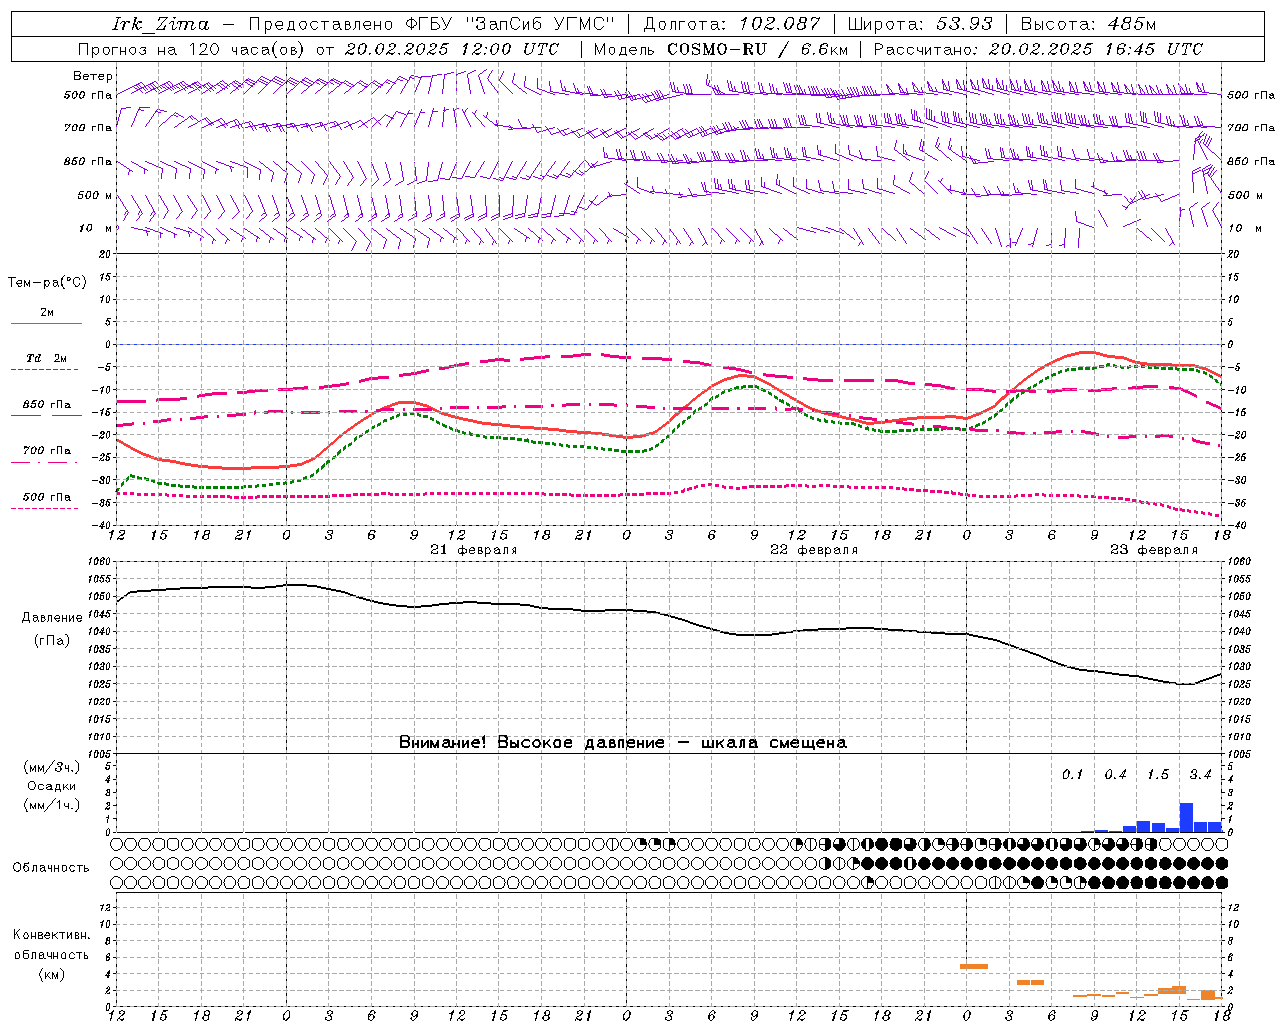Screen dimensions: 1280x1024
Task: Select the 'Предоставлено ФГБУ "ЗапСиб УГМС"' header text
Action: click(x=431, y=24)
